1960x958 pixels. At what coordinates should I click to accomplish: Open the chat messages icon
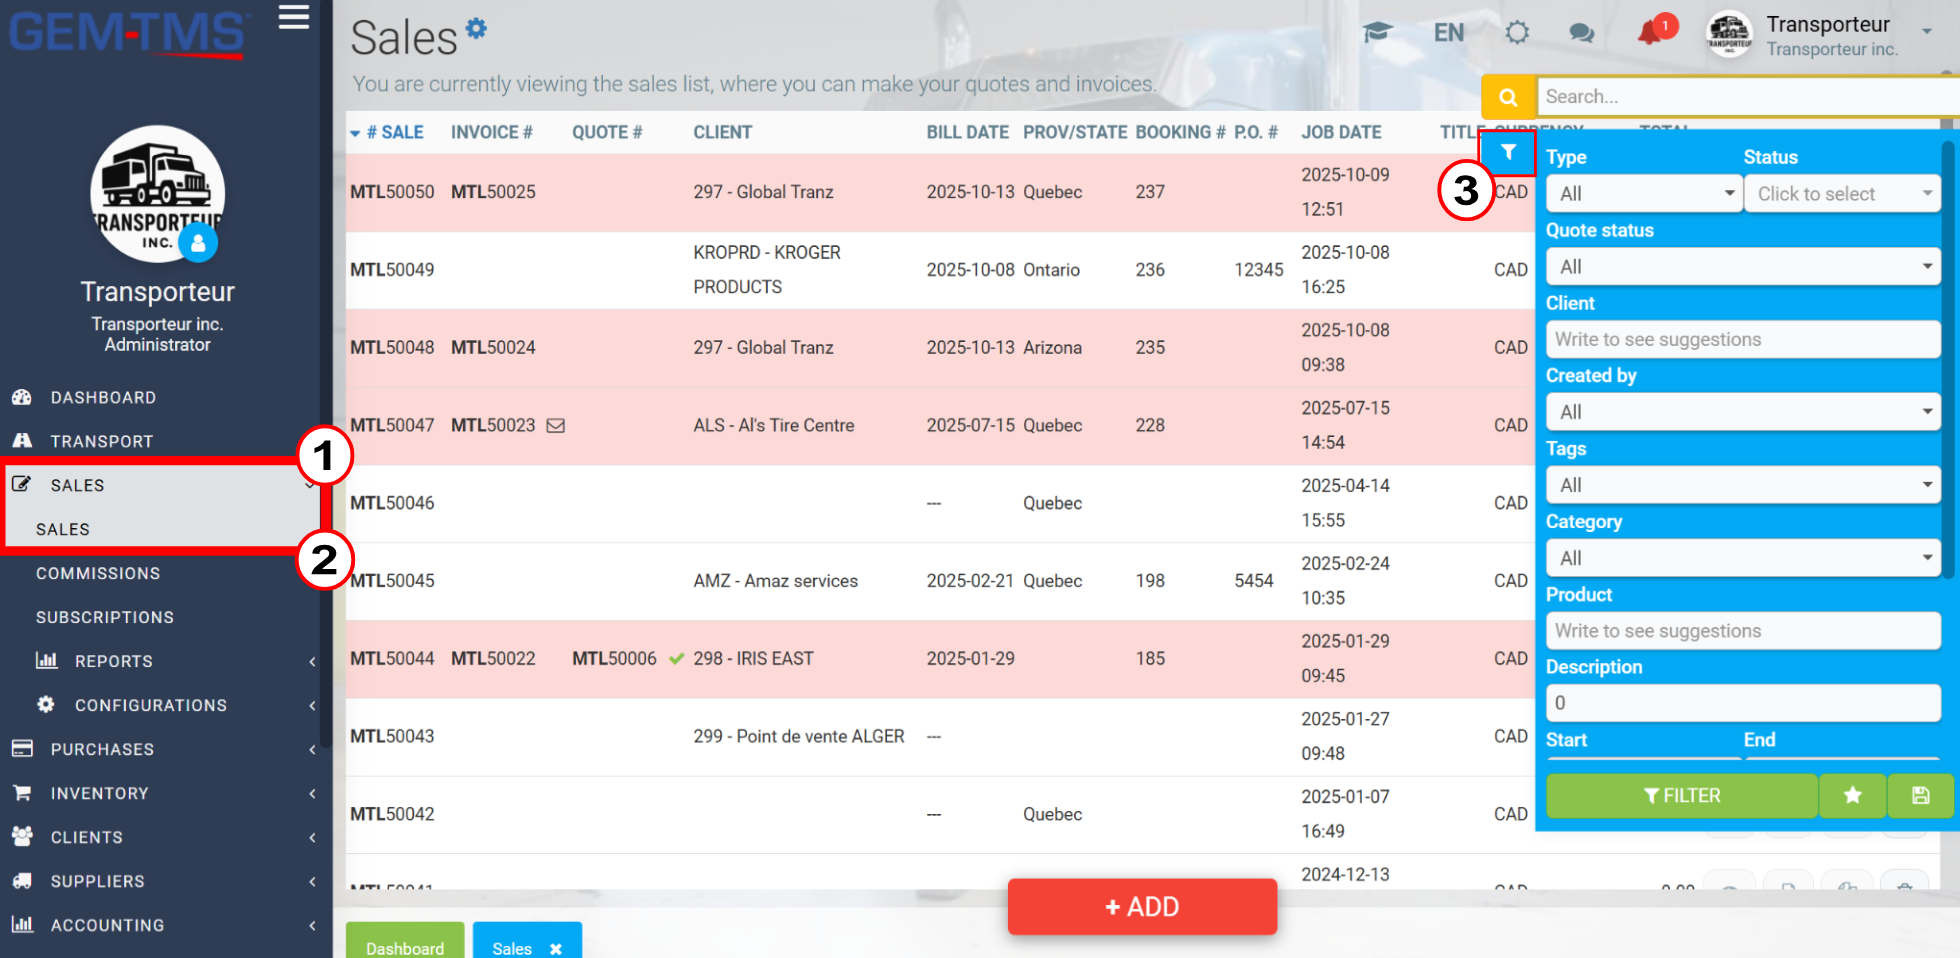click(x=1581, y=33)
